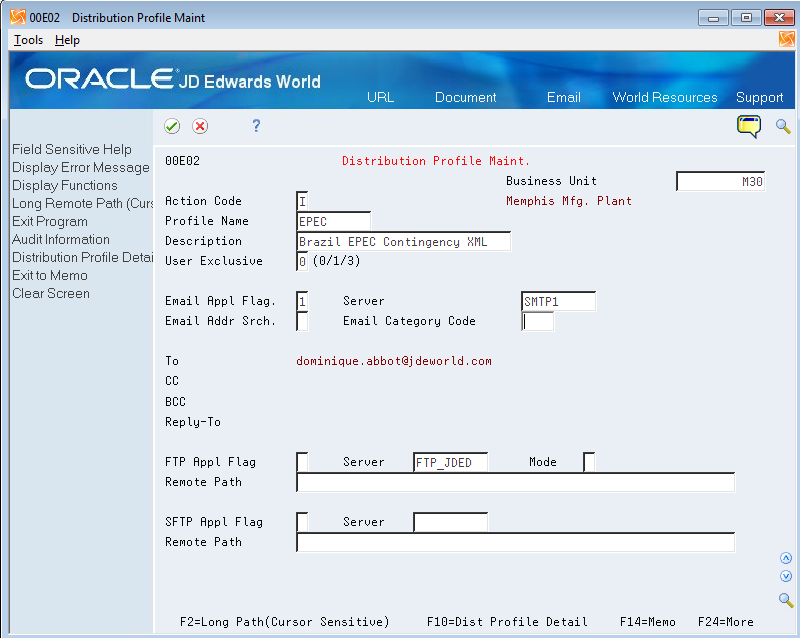This screenshot has width=800, height=638.
Task: Click the scroll down arrow icon
Action: 786,576
